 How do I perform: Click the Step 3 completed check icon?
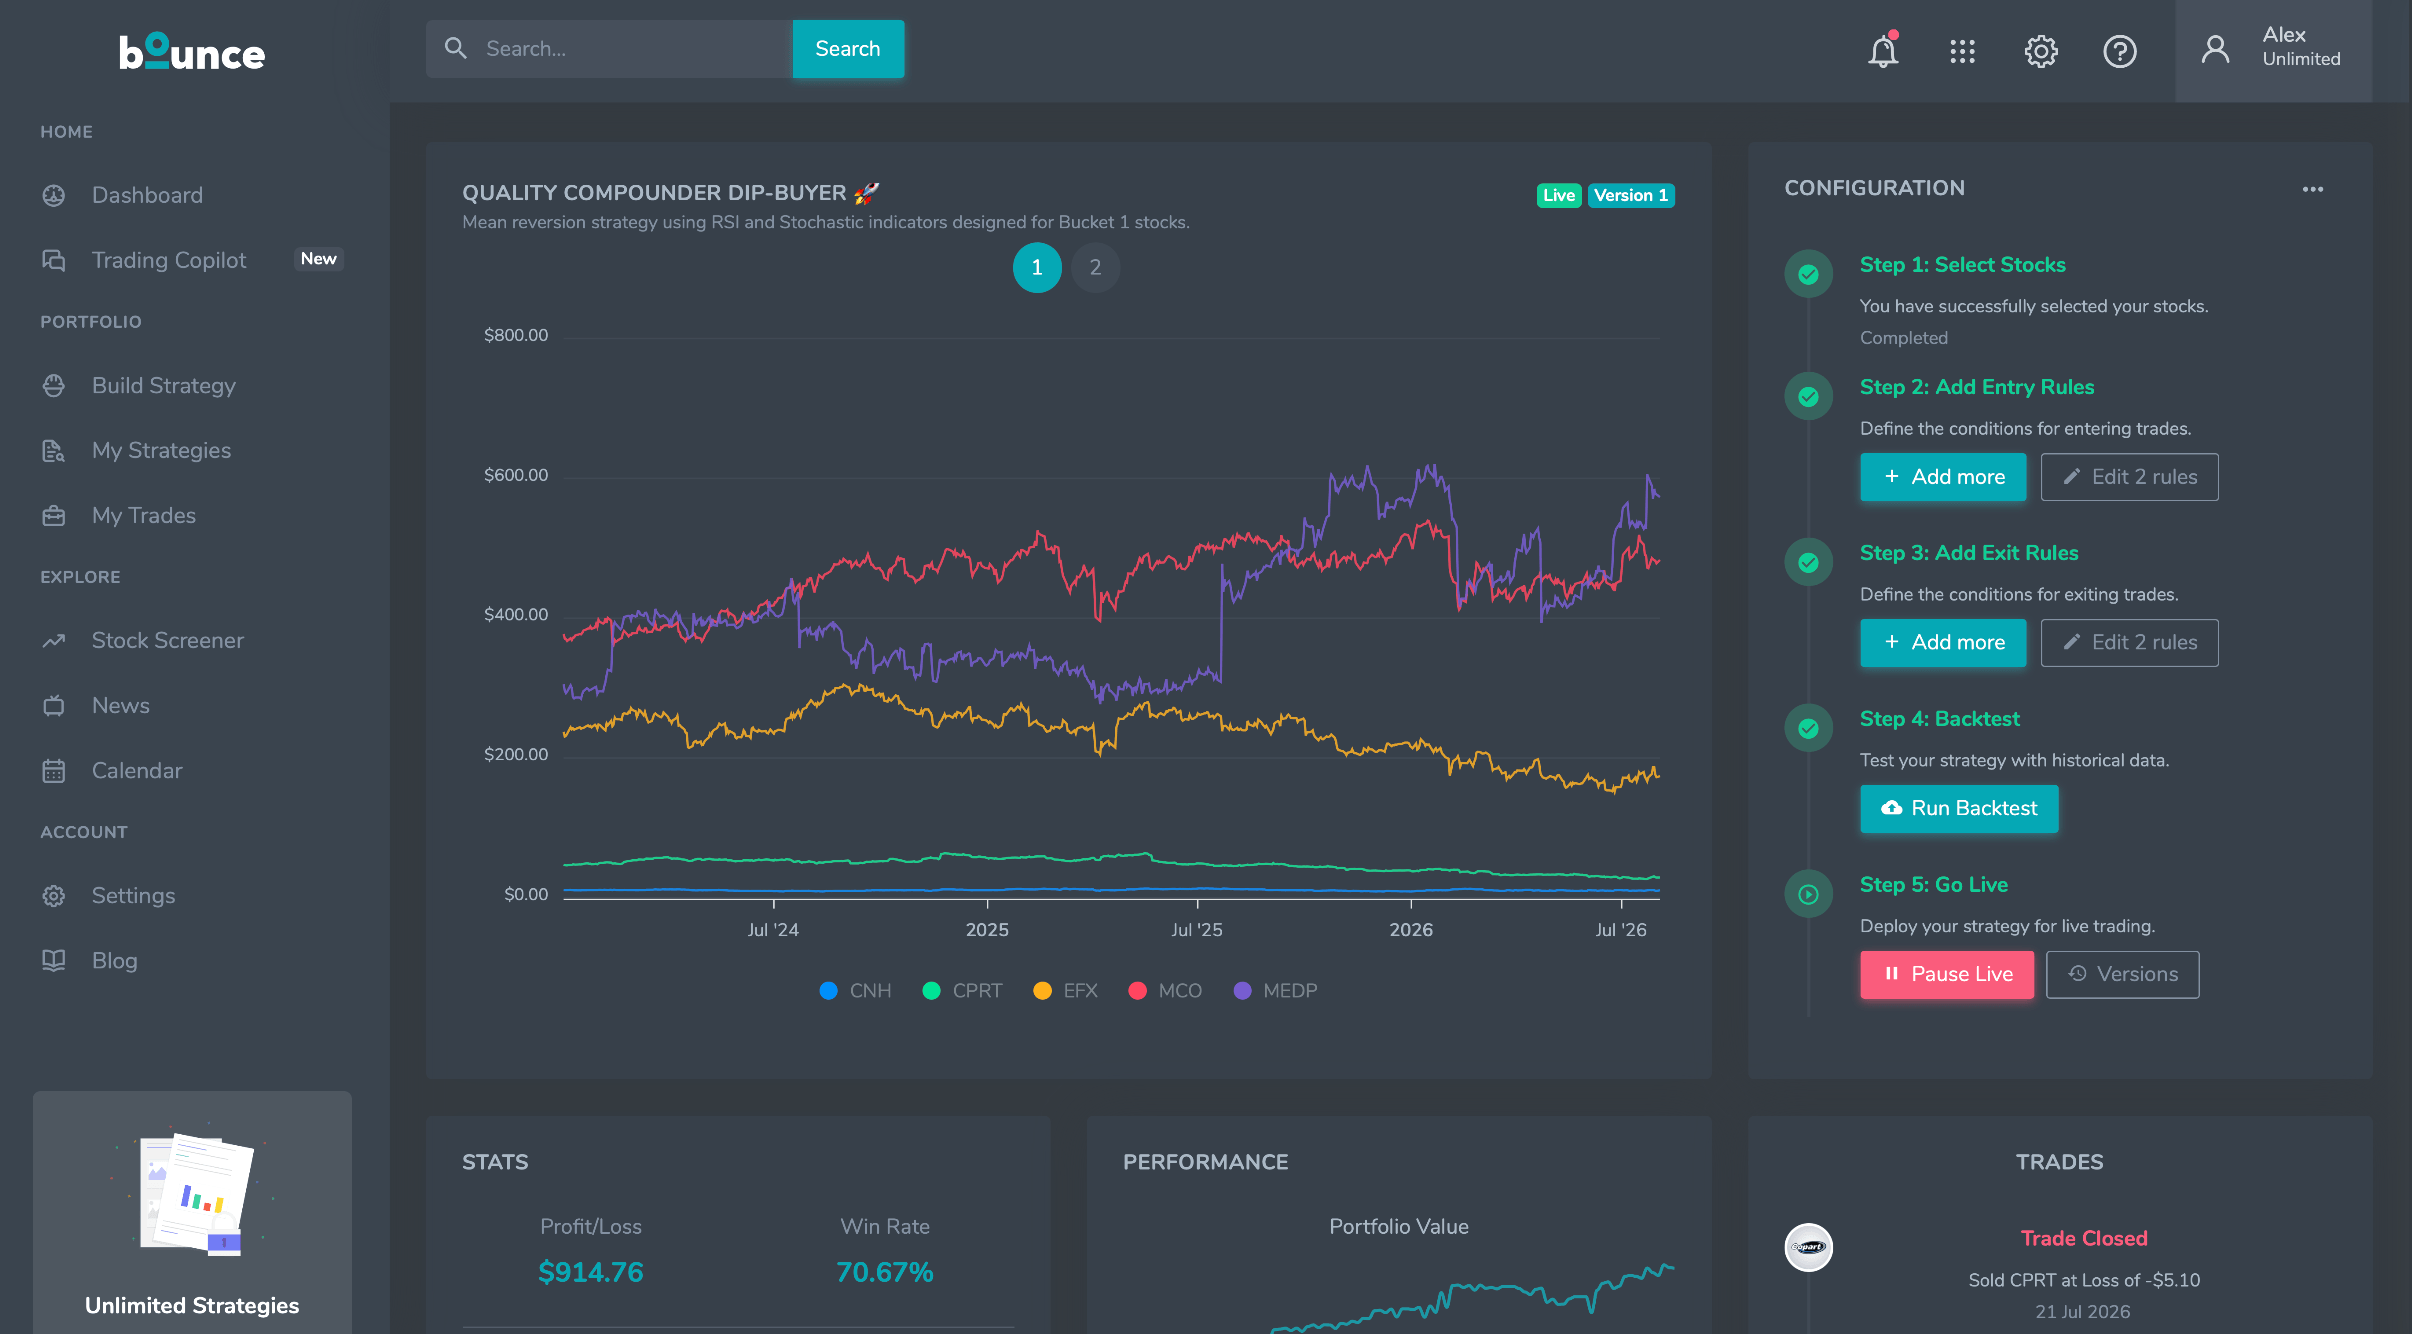pos(1808,562)
